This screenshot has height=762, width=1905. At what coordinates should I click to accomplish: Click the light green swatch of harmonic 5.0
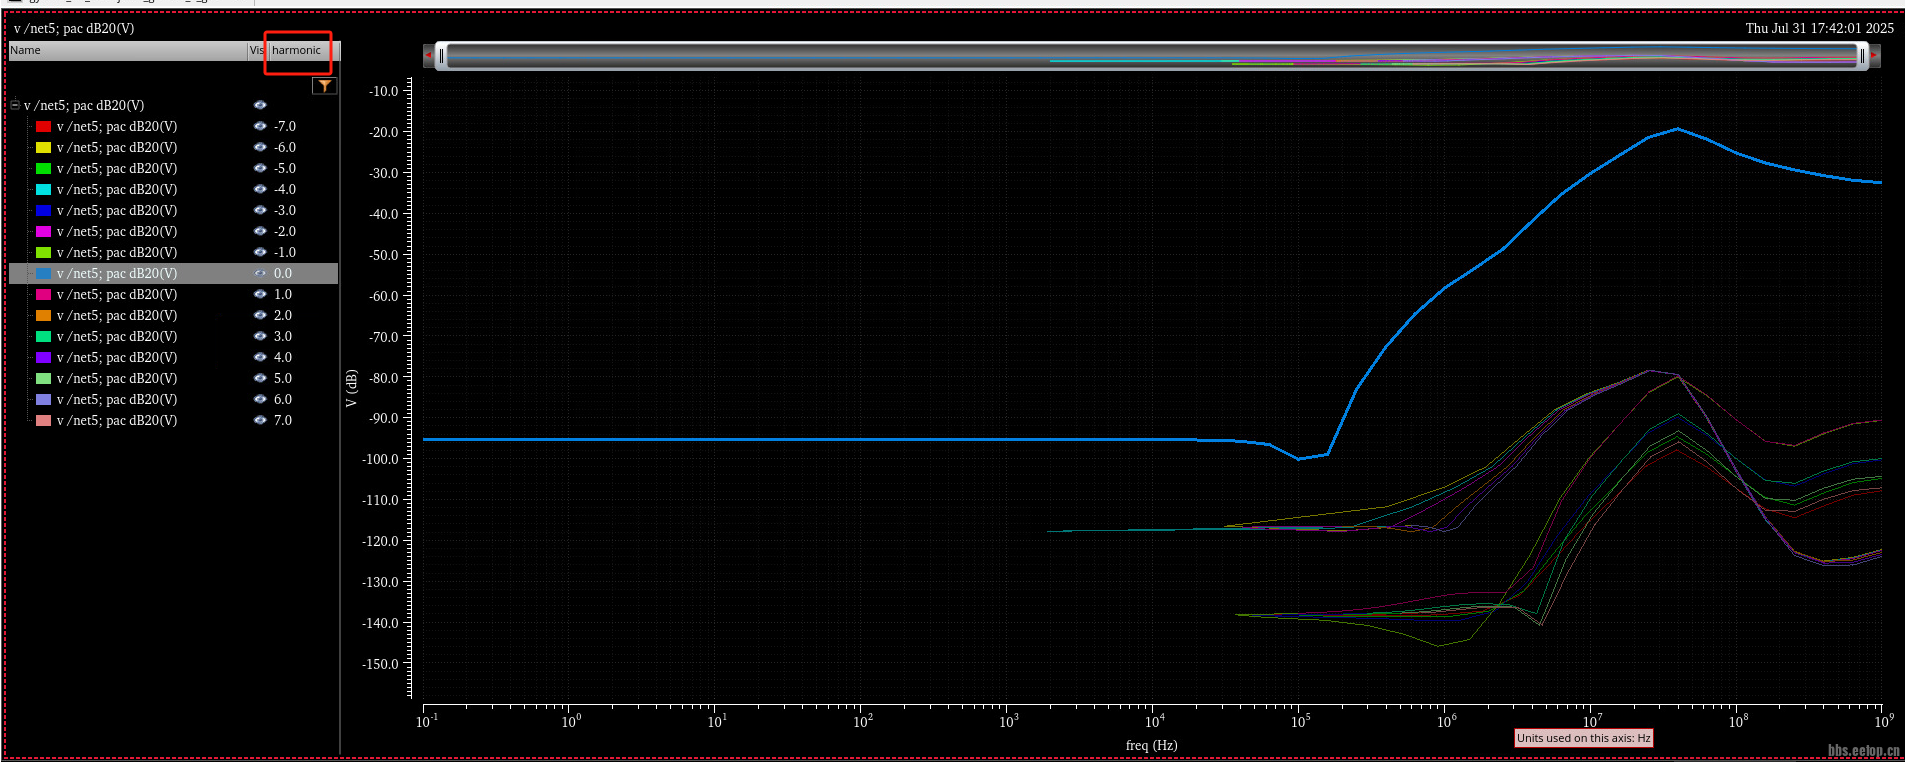pyautogui.click(x=43, y=378)
